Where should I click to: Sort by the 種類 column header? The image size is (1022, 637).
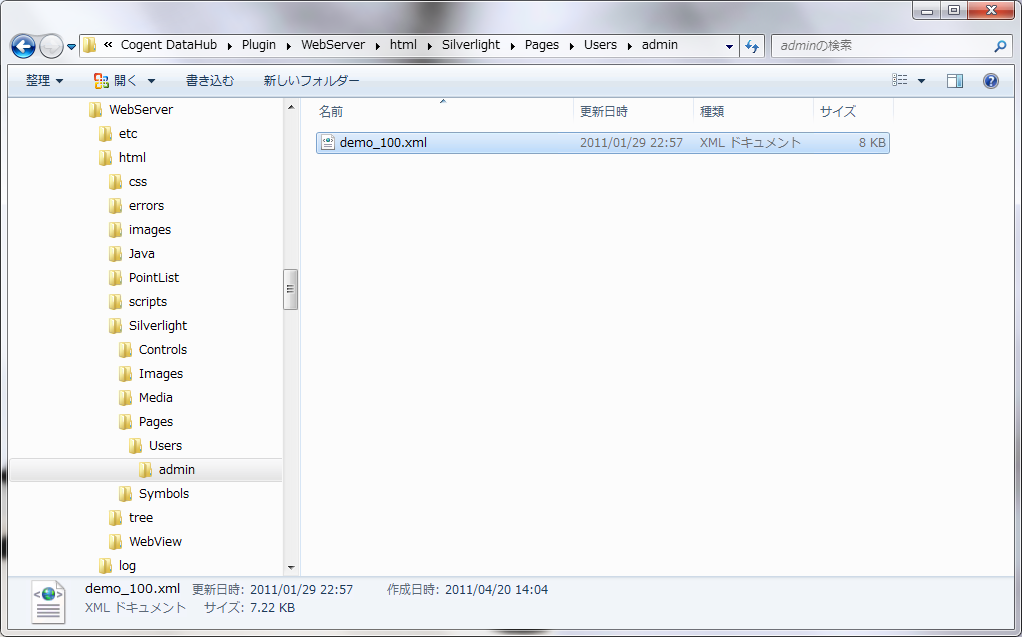[753, 111]
